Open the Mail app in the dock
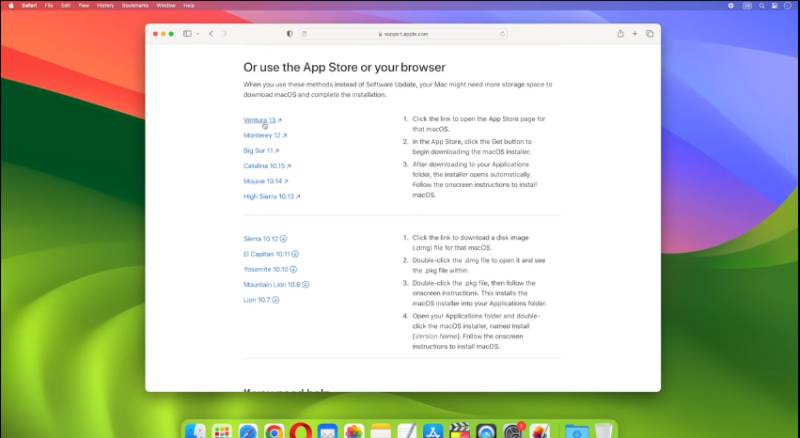 [328, 432]
